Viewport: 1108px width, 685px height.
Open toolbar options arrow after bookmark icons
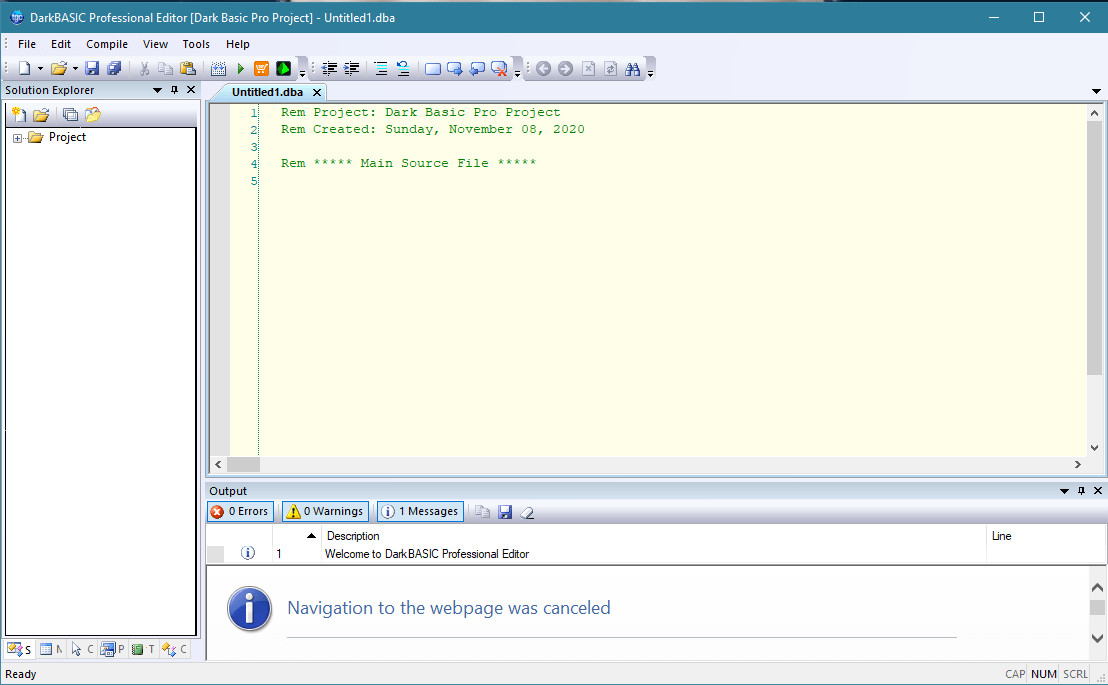click(517, 71)
